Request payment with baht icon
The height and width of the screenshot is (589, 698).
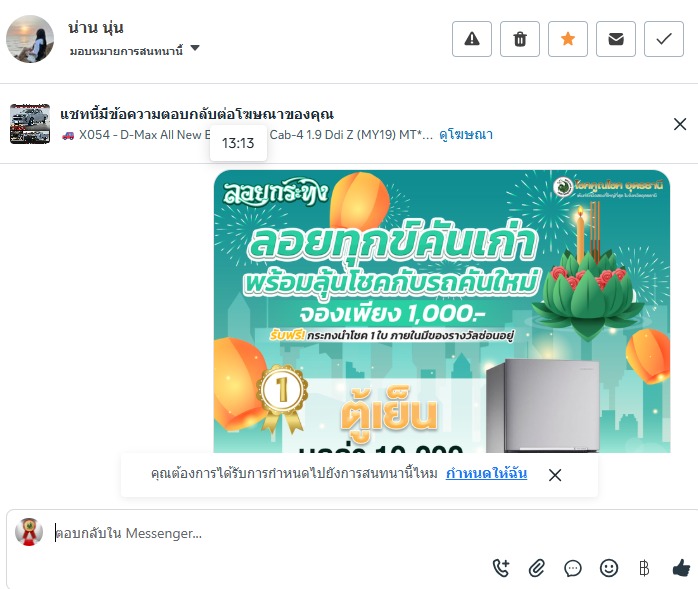pos(644,568)
